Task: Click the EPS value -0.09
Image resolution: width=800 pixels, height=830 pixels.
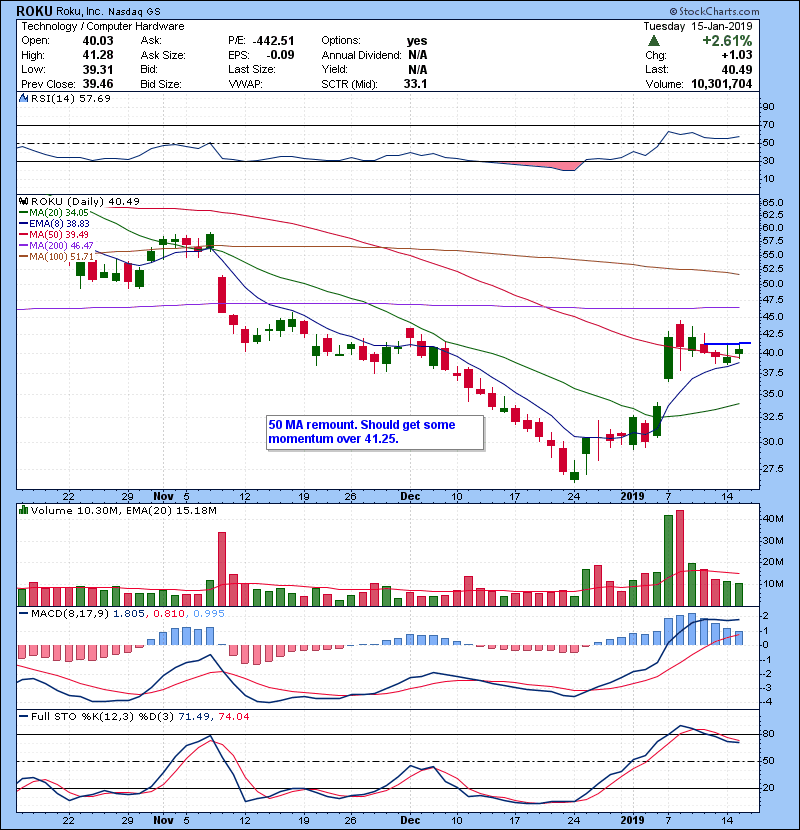Action: 280,55
